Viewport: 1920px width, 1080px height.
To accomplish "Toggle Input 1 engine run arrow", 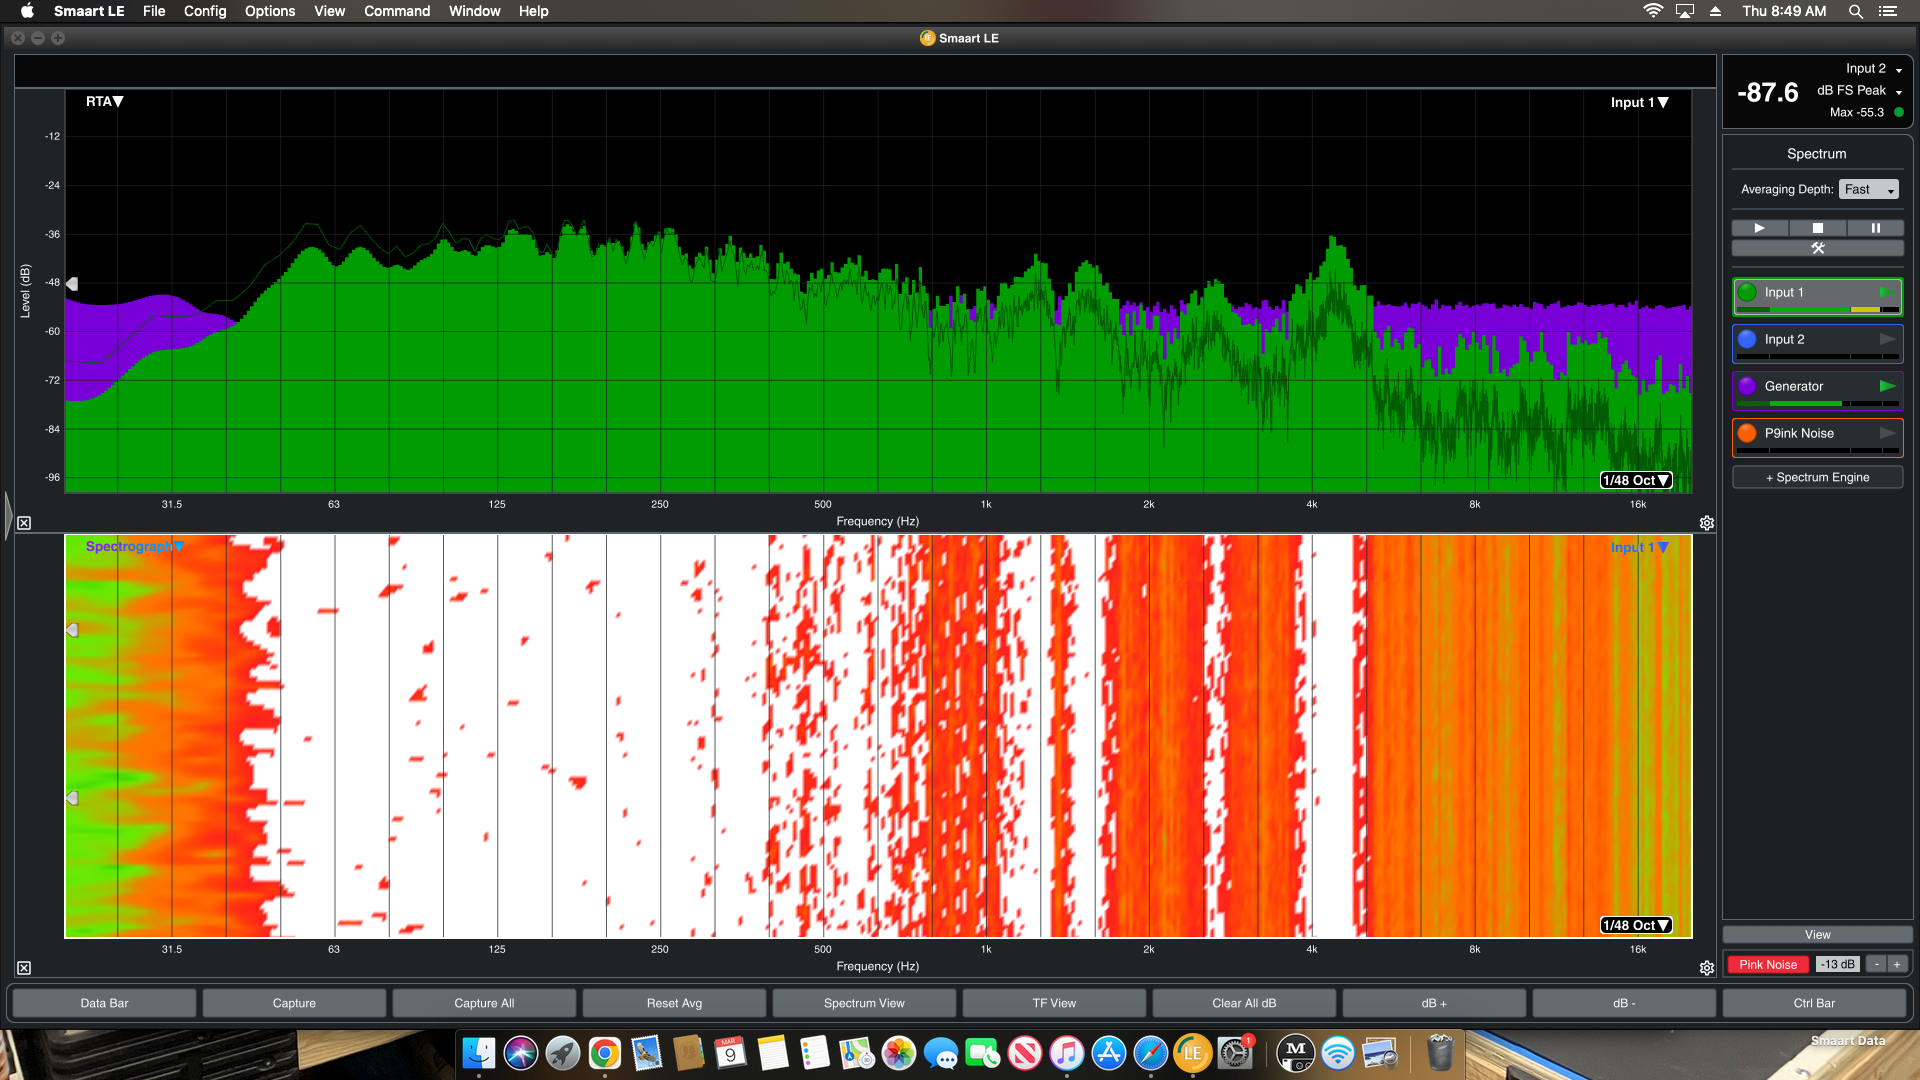I will [x=1887, y=292].
